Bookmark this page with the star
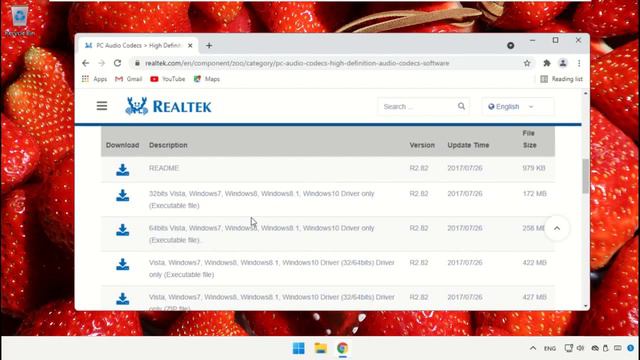This screenshot has width=640, height=360. click(x=527, y=63)
